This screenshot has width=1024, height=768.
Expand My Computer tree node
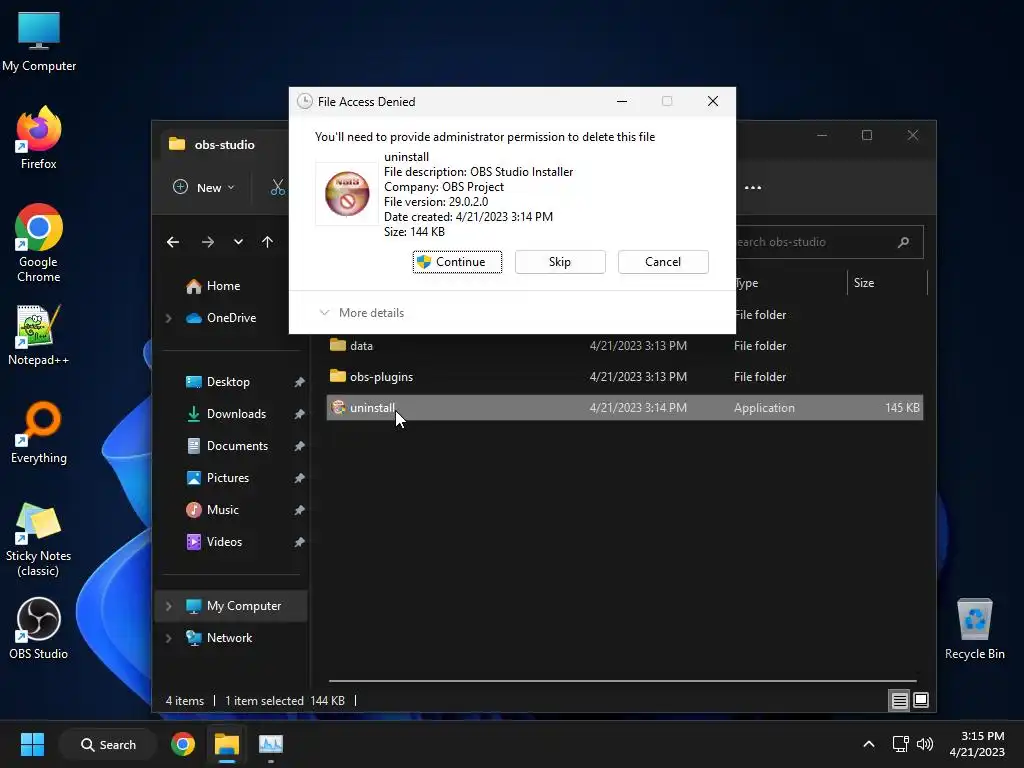168,606
